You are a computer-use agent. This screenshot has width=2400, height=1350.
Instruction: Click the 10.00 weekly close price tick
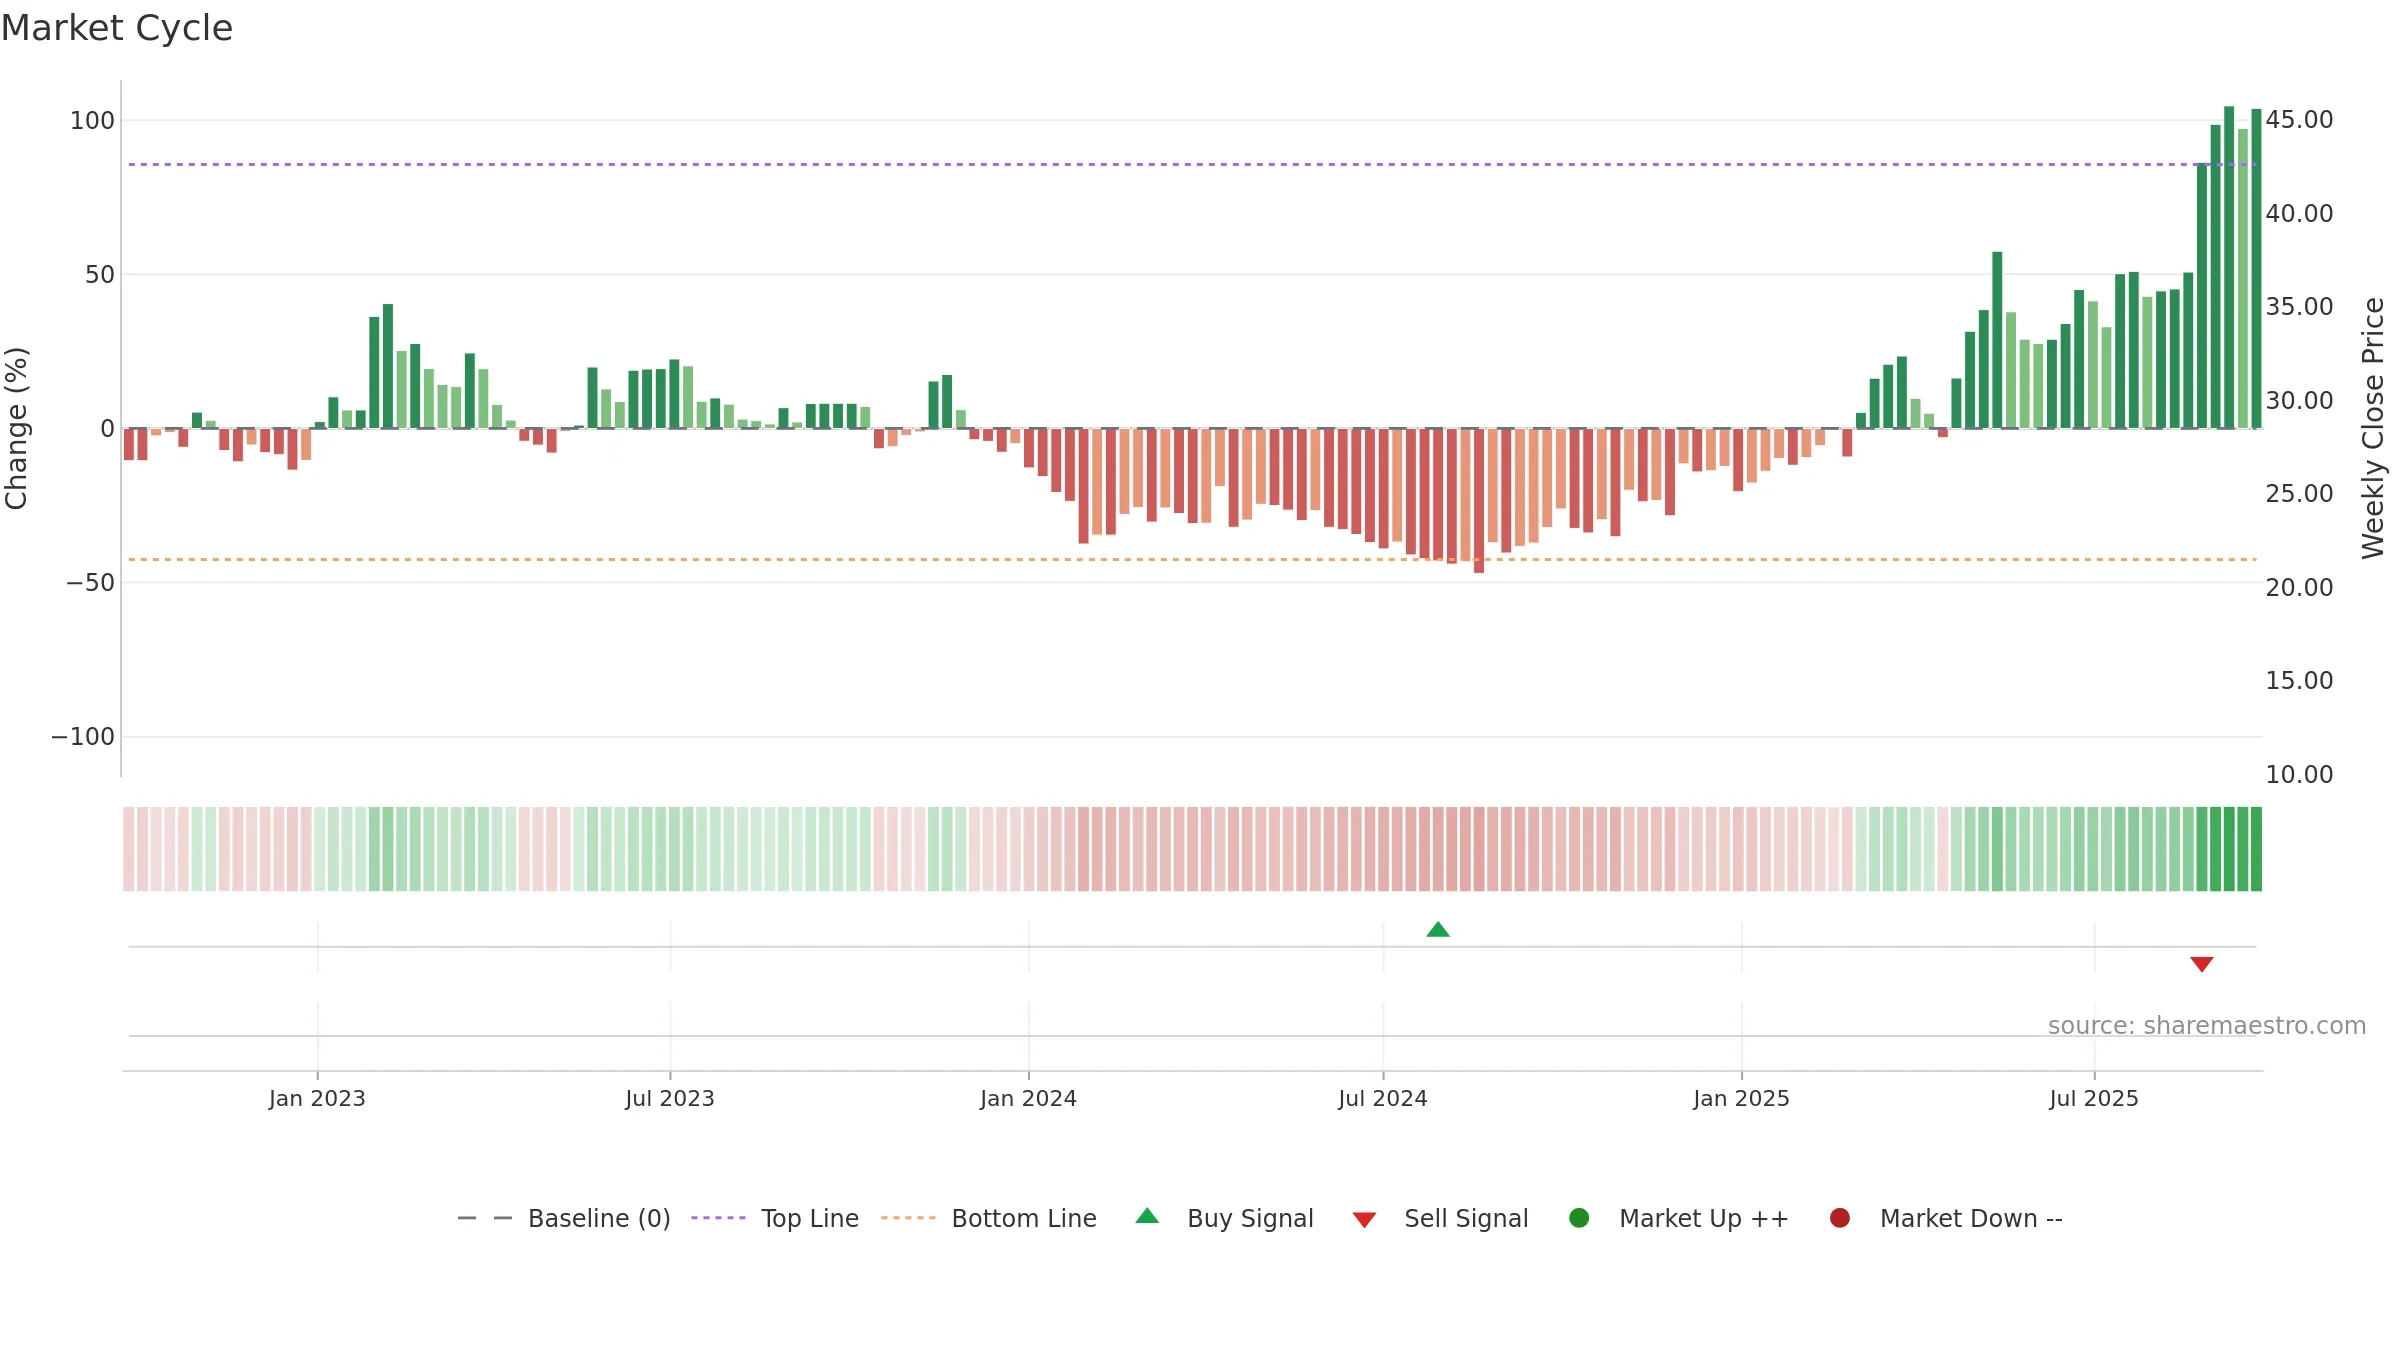pos(2299,774)
